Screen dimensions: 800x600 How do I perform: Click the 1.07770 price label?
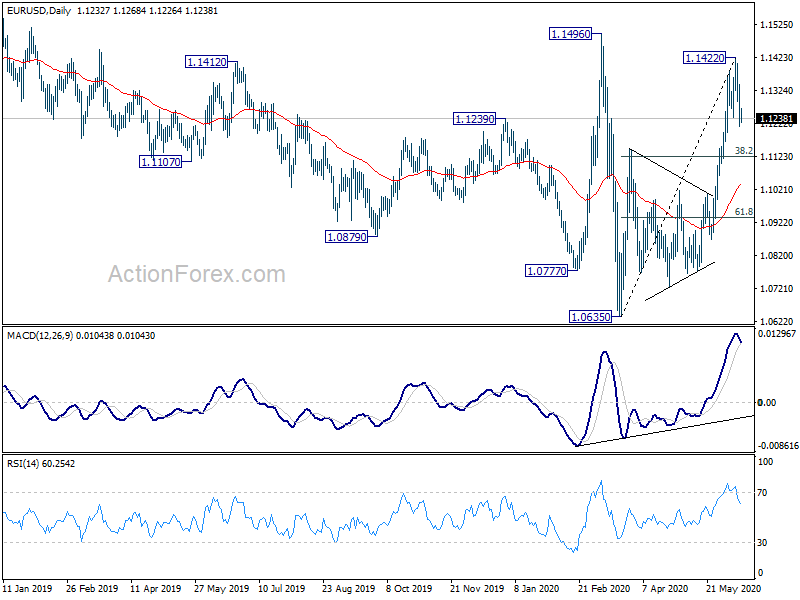click(546, 271)
